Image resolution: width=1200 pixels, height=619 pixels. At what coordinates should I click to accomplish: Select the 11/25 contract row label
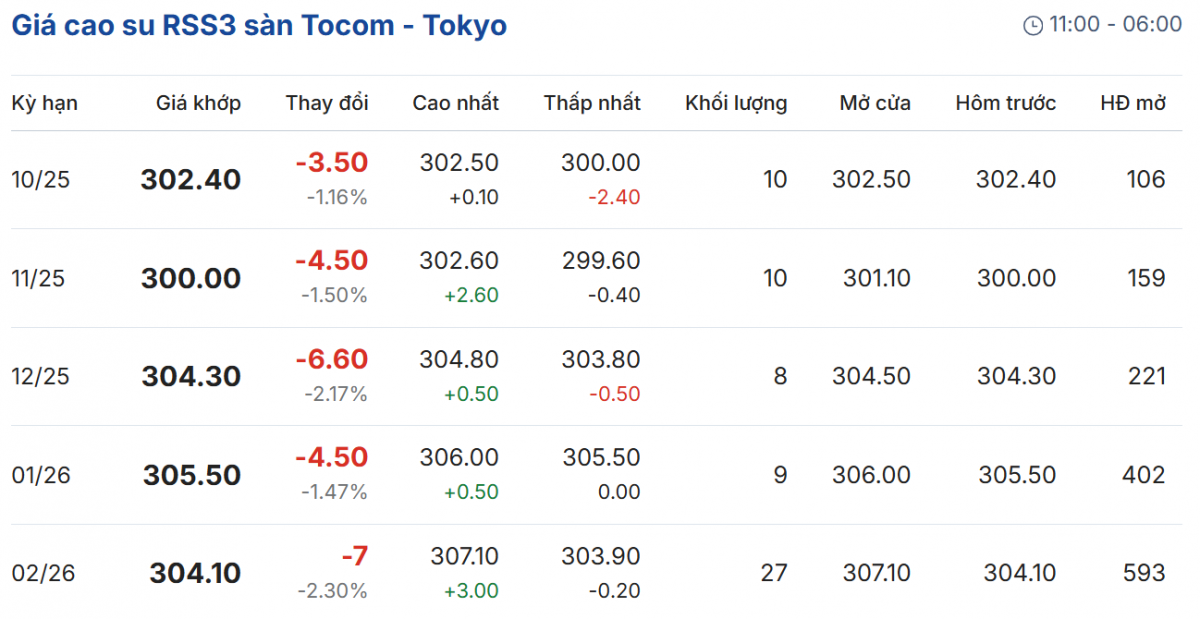tap(38, 279)
